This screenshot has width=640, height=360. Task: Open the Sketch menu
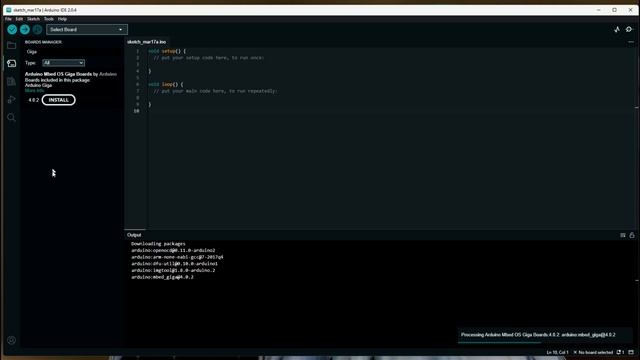pos(33,19)
